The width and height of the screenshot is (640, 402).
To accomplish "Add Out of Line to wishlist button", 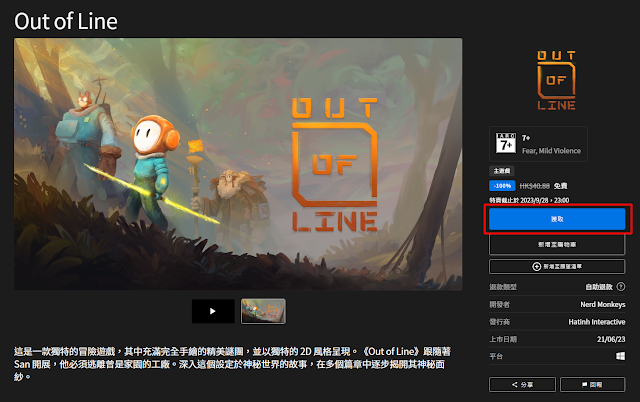I will pos(557,267).
